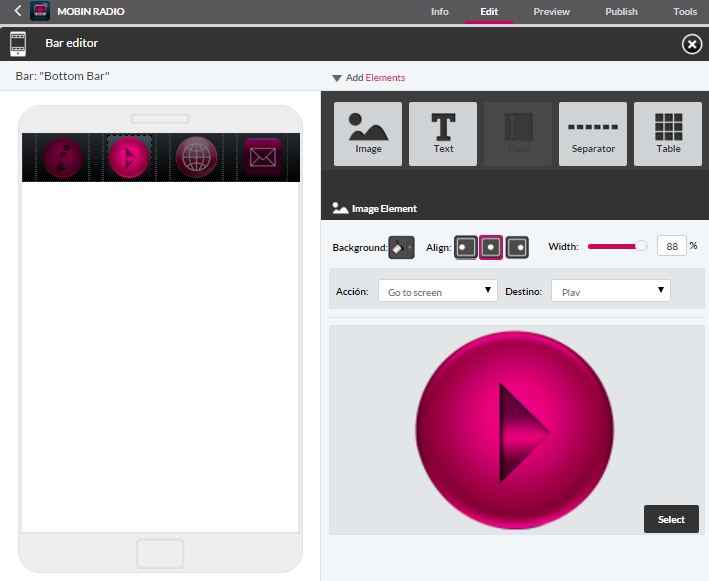This screenshot has height=581, width=709.
Task: Switch to the Info tab
Action: [440, 12]
